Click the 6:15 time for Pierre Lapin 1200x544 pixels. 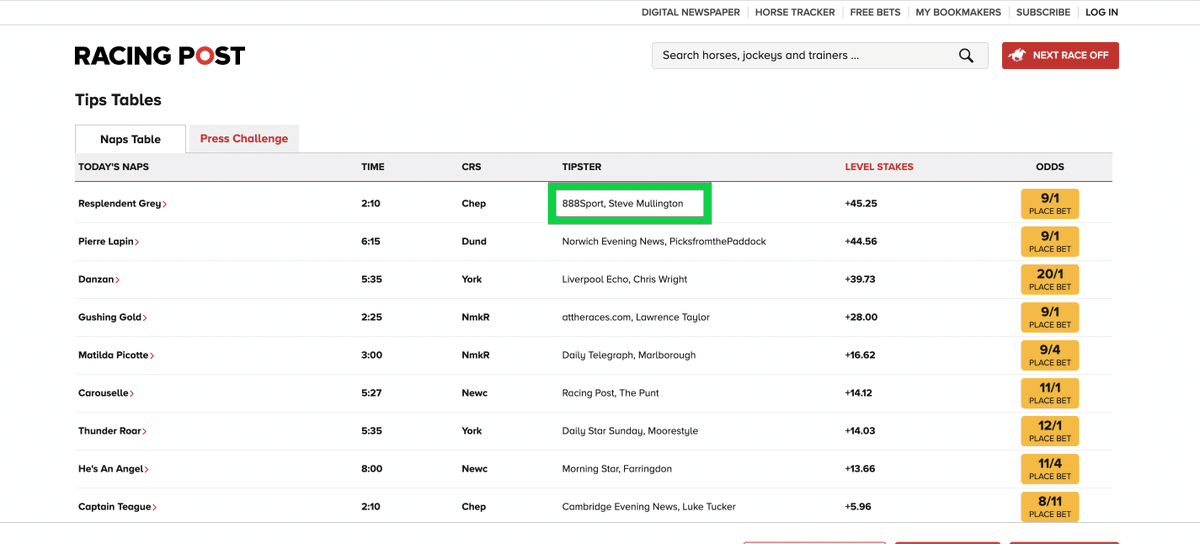(371, 242)
